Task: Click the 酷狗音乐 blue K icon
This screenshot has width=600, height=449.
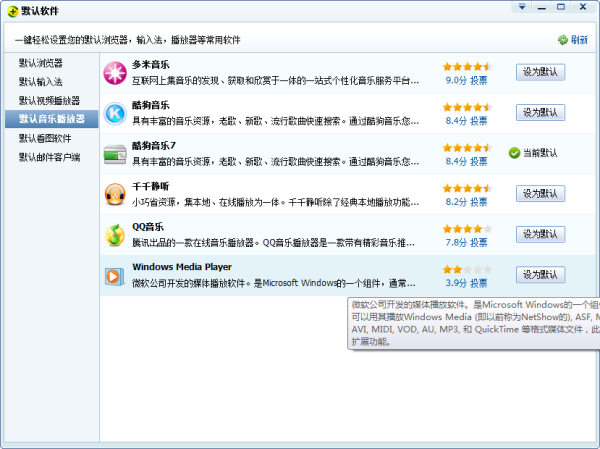Action: coord(115,112)
